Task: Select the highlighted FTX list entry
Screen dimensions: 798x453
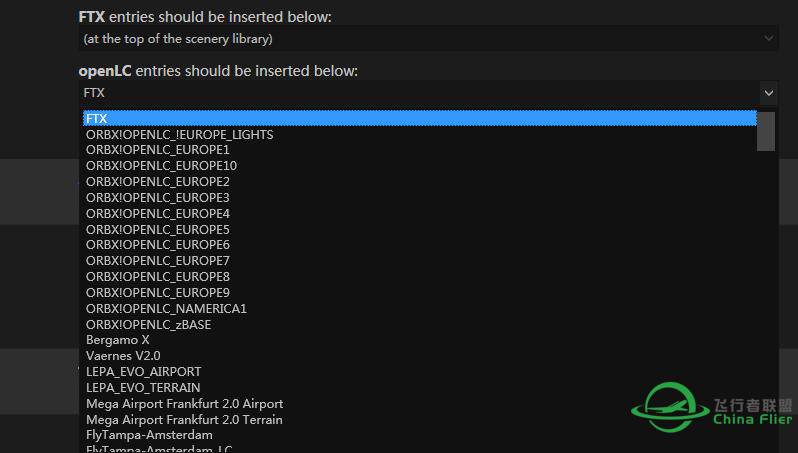Action: pos(418,118)
